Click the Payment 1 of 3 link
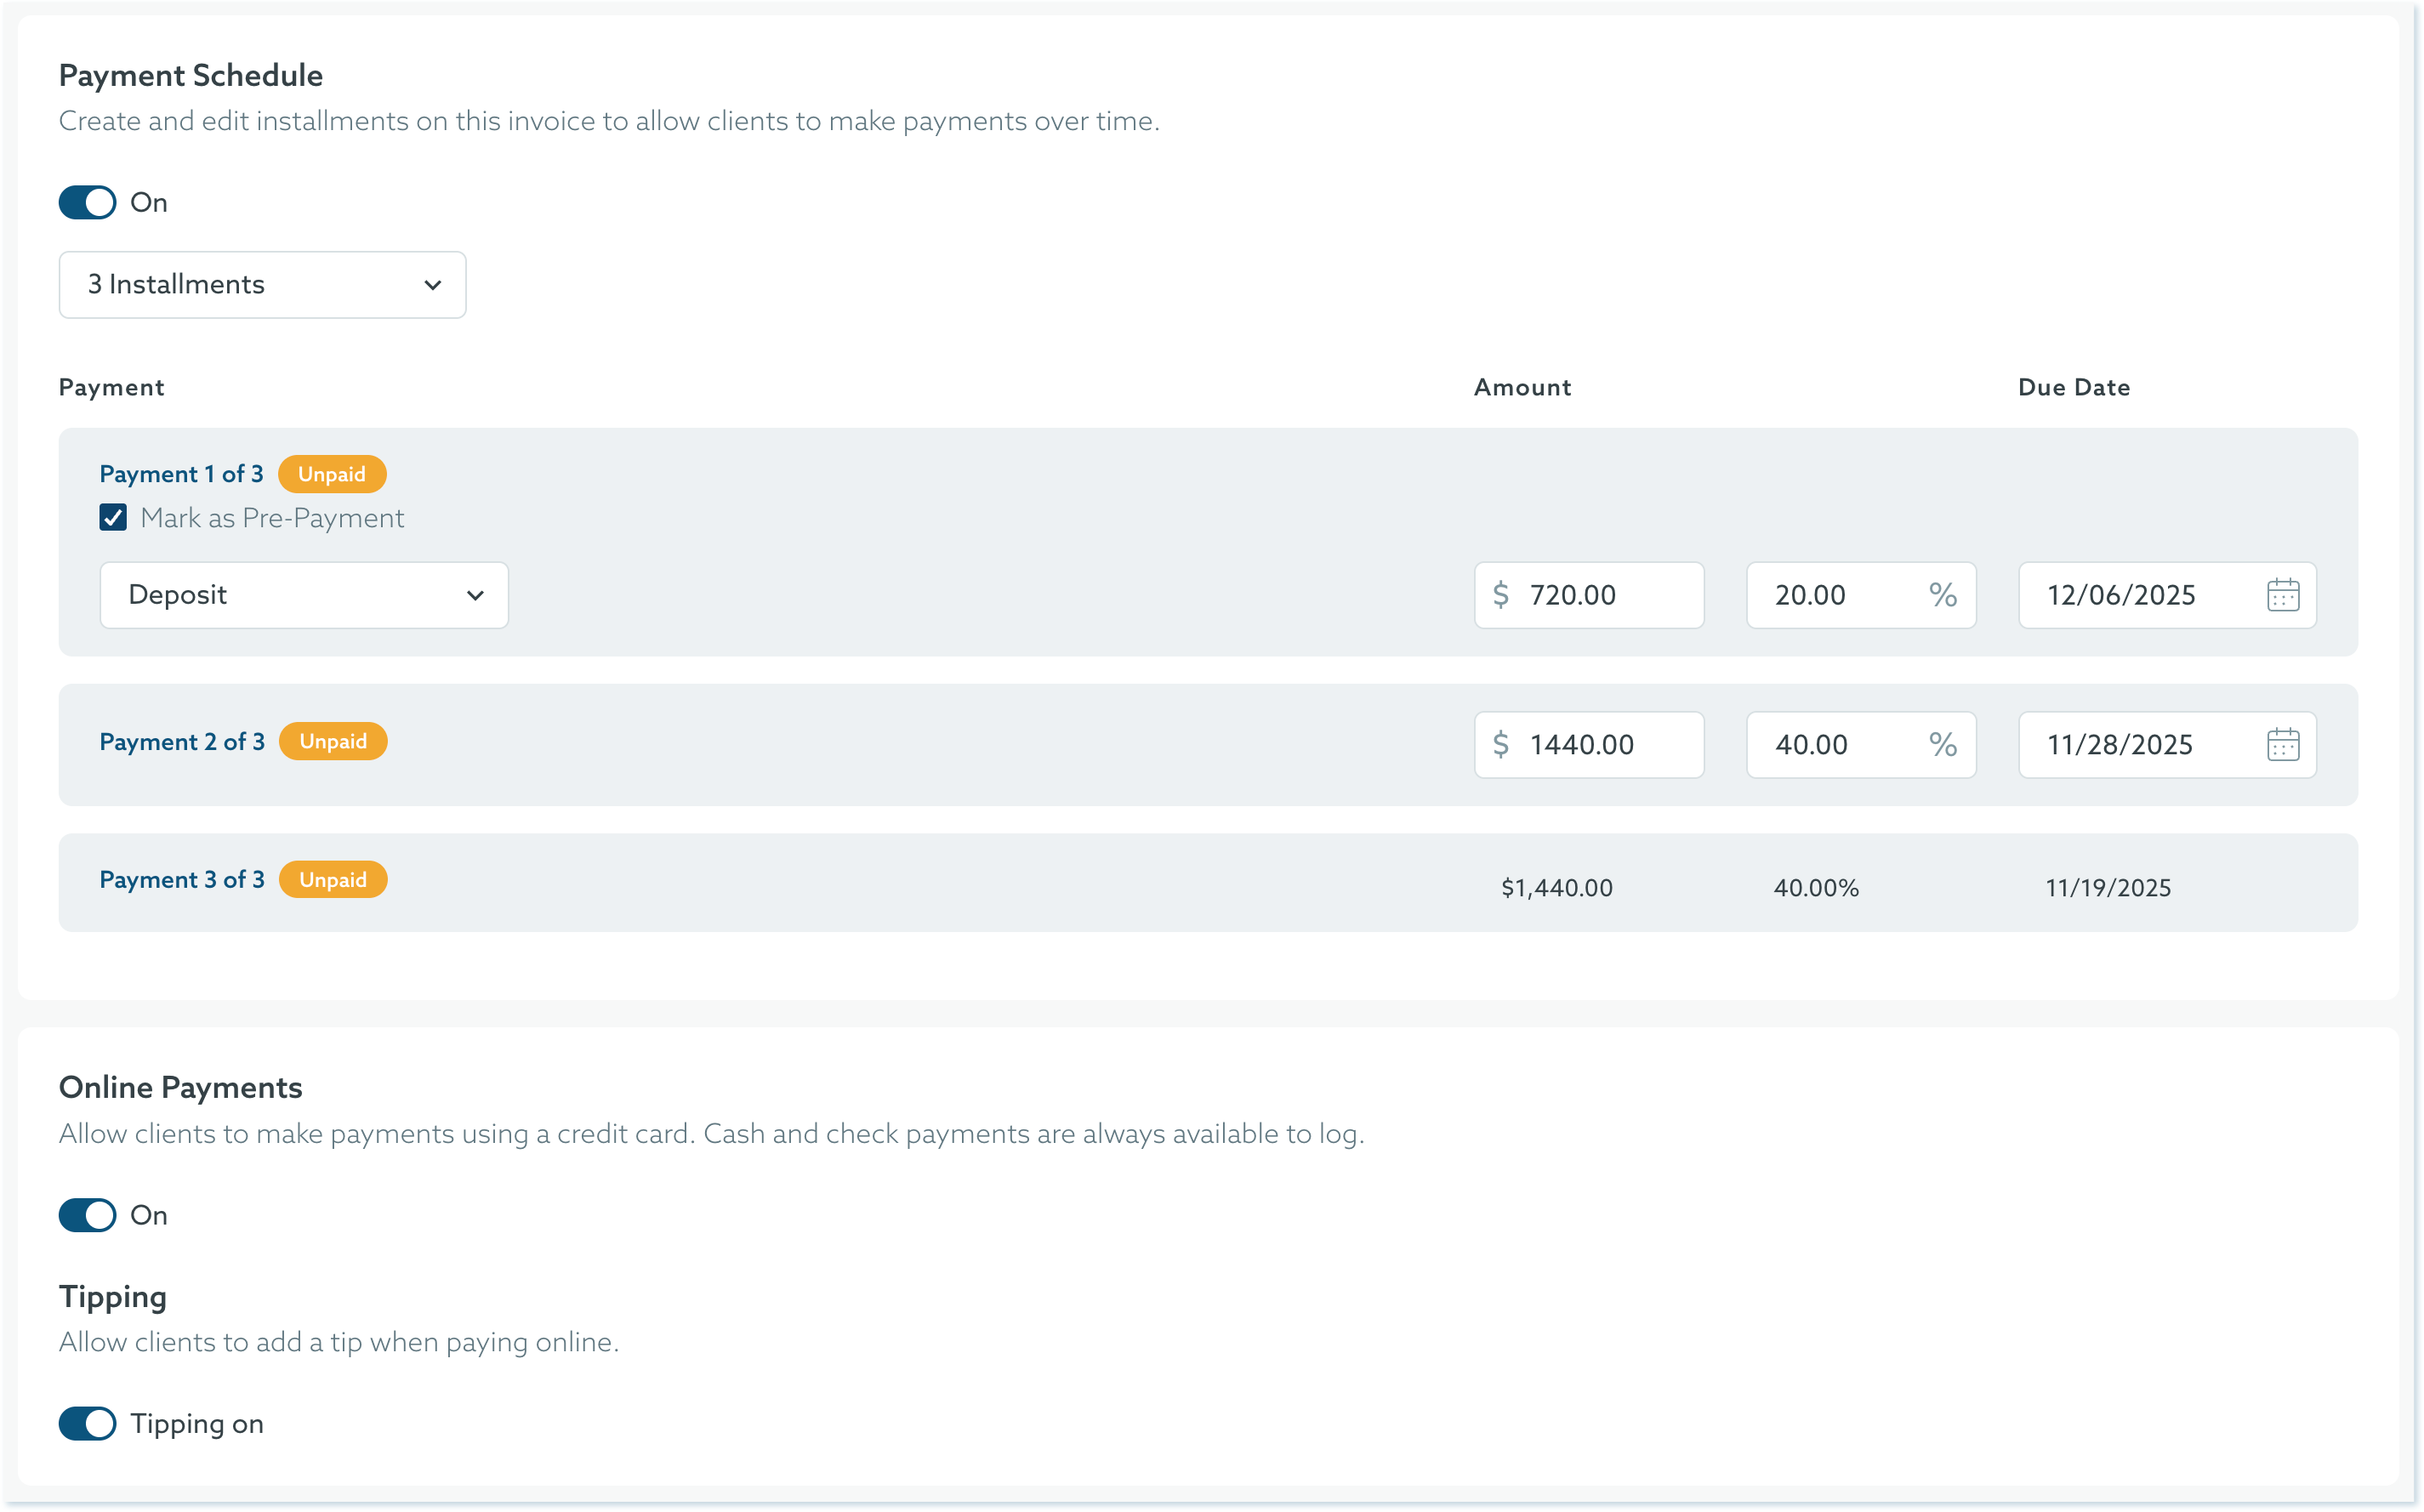This screenshot has height=1512, width=2424. [x=181, y=474]
